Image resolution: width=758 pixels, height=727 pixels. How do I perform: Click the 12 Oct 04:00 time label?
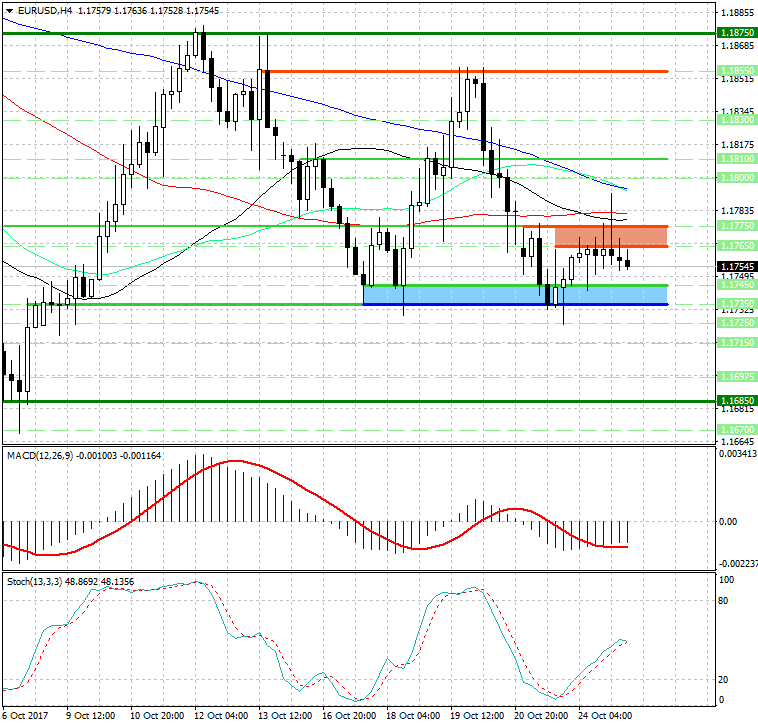coord(222,716)
